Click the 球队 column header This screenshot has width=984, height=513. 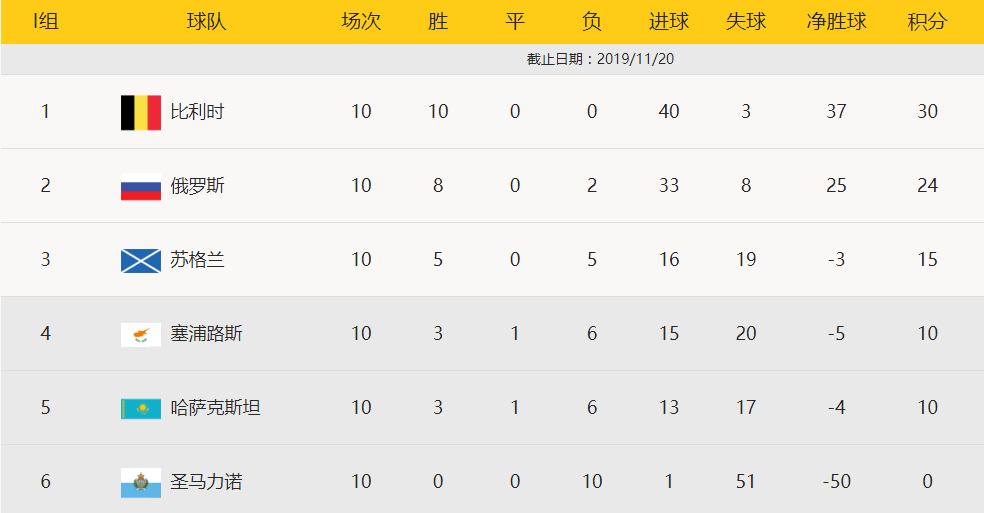point(206,22)
